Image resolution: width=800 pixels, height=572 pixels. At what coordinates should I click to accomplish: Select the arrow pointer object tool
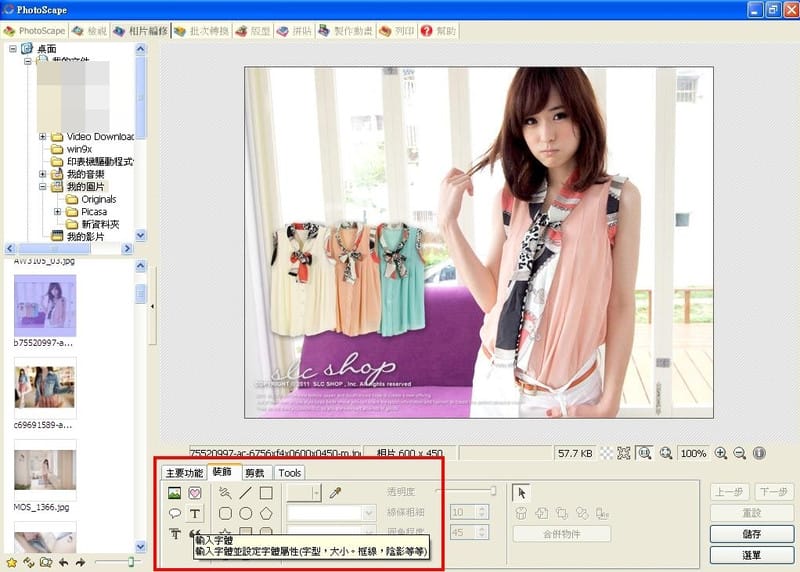[520, 492]
